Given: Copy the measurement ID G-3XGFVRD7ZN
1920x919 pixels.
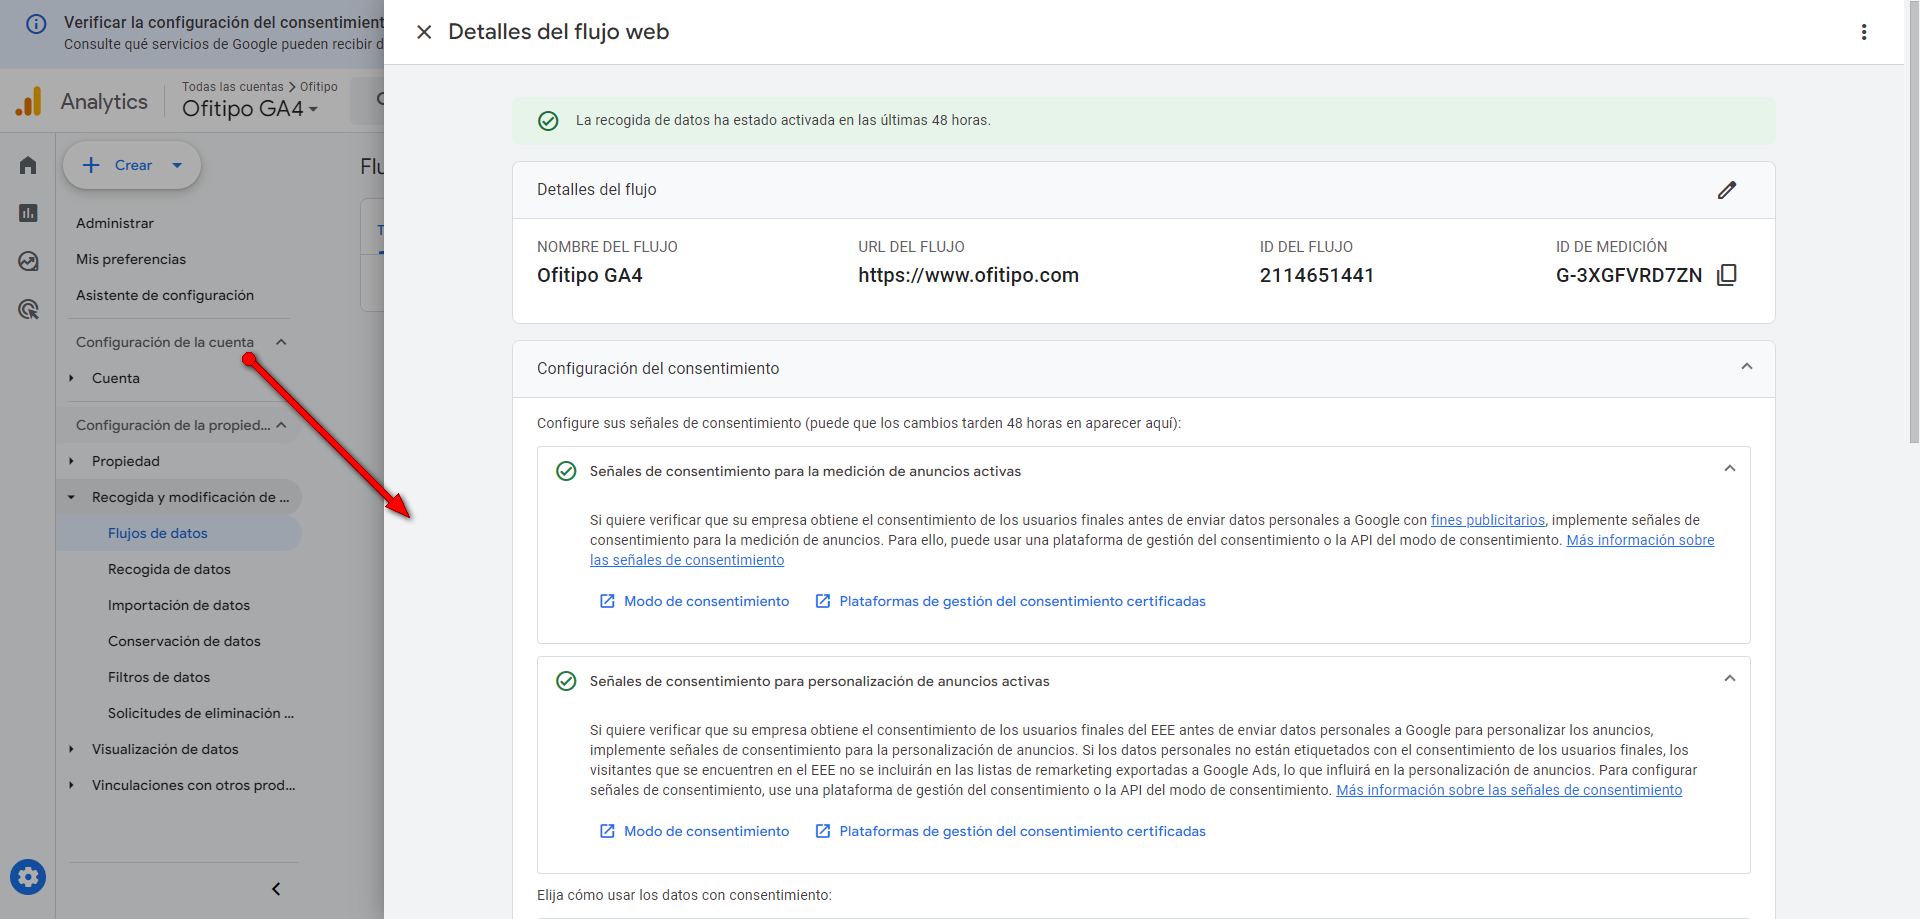Looking at the screenshot, I should tap(1726, 275).
